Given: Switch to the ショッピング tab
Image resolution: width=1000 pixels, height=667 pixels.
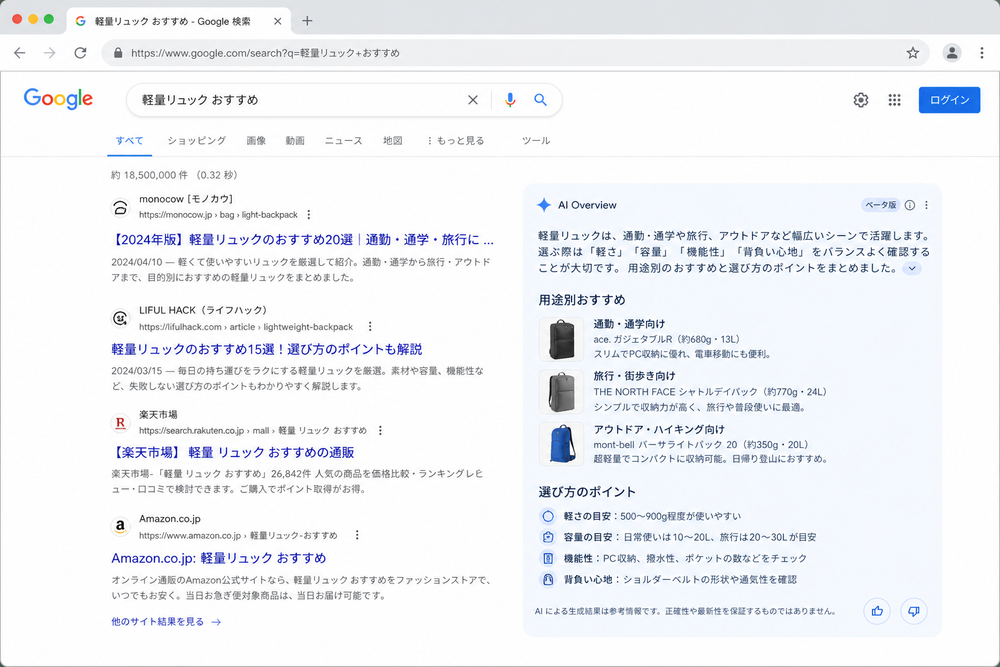Looking at the screenshot, I should (196, 140).
